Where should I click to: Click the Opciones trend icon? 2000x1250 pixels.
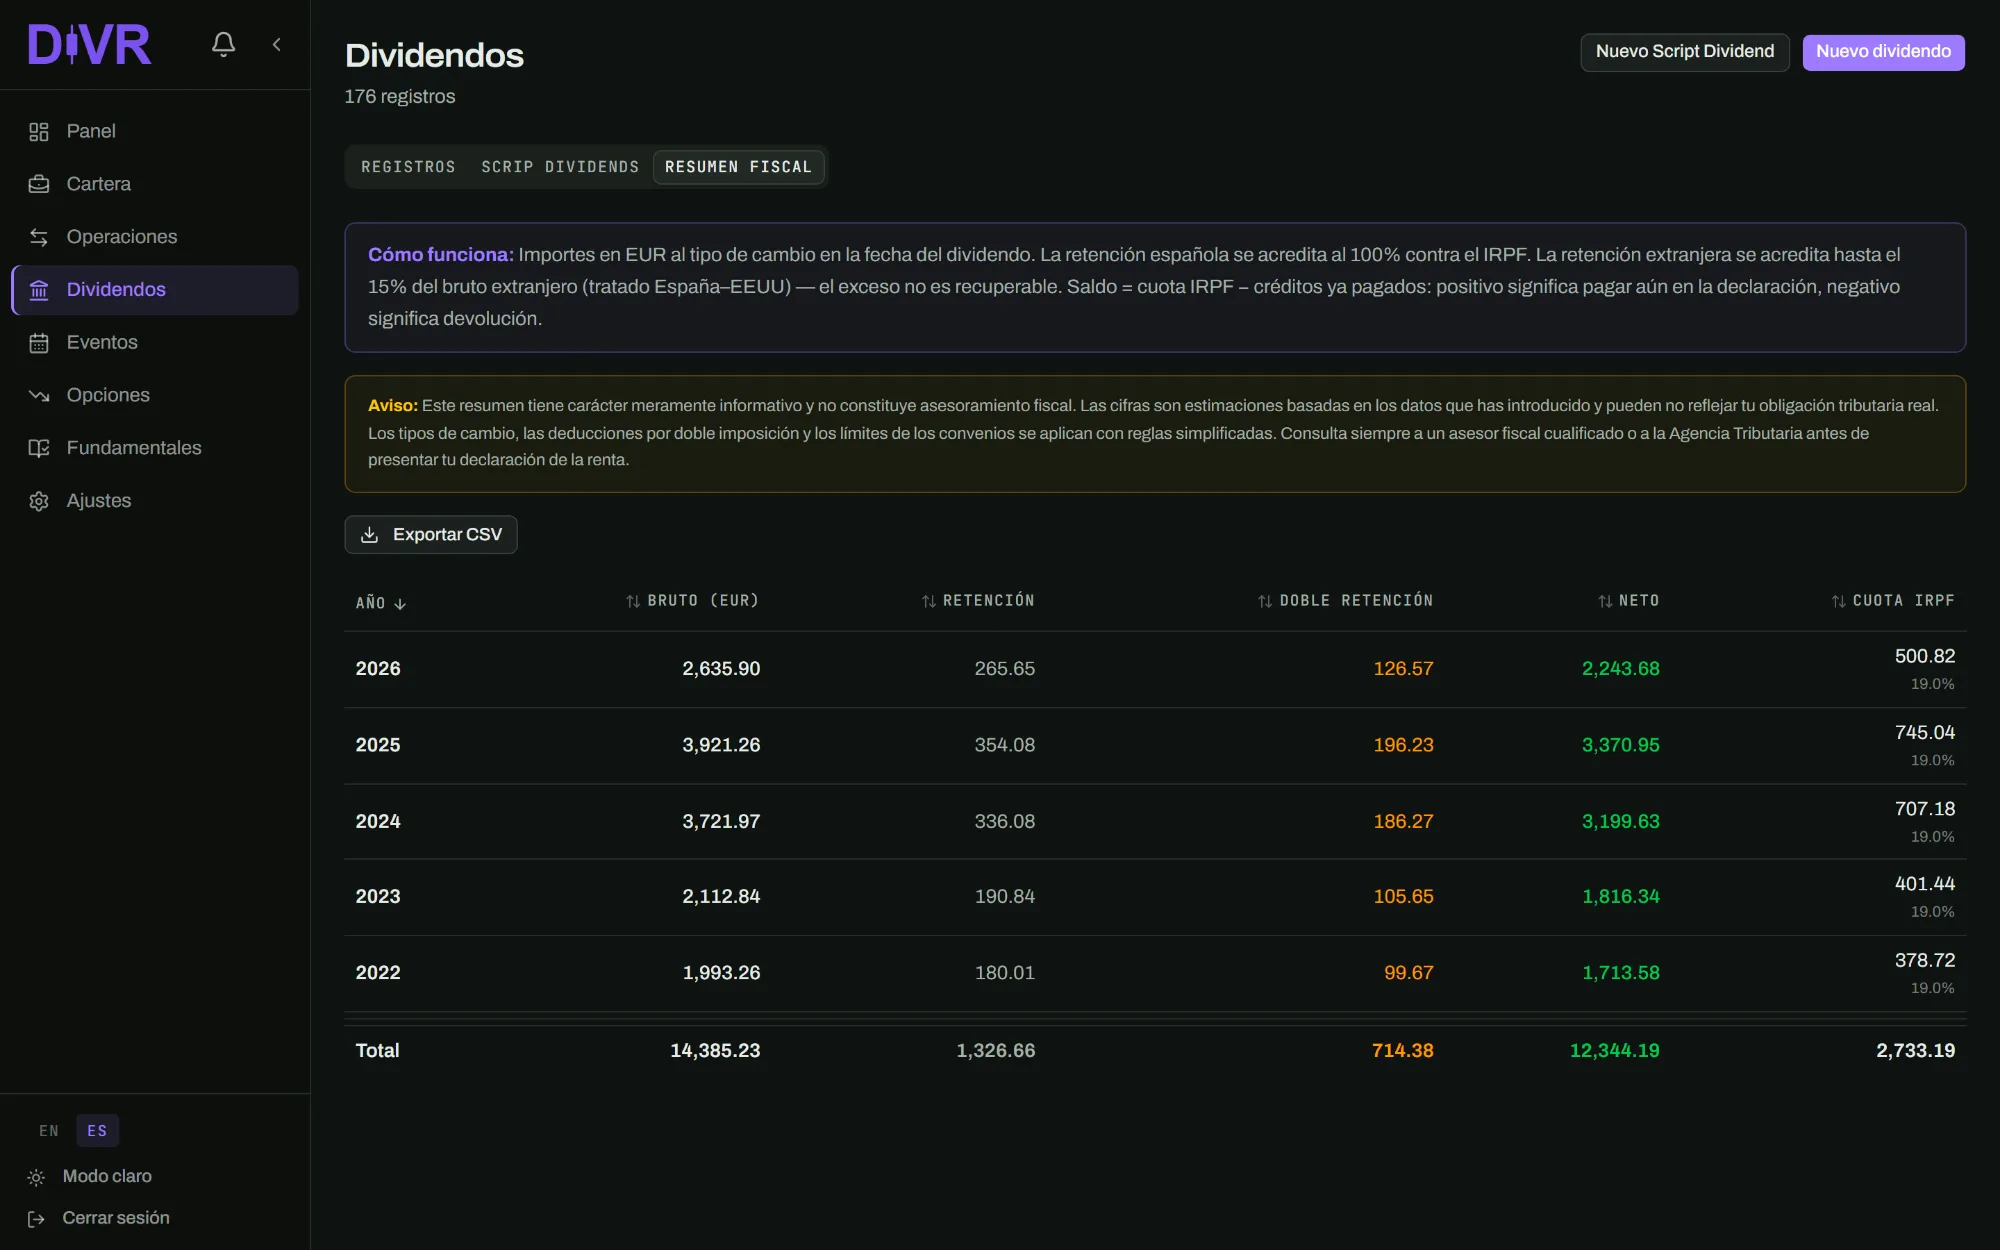pos(39,395)
